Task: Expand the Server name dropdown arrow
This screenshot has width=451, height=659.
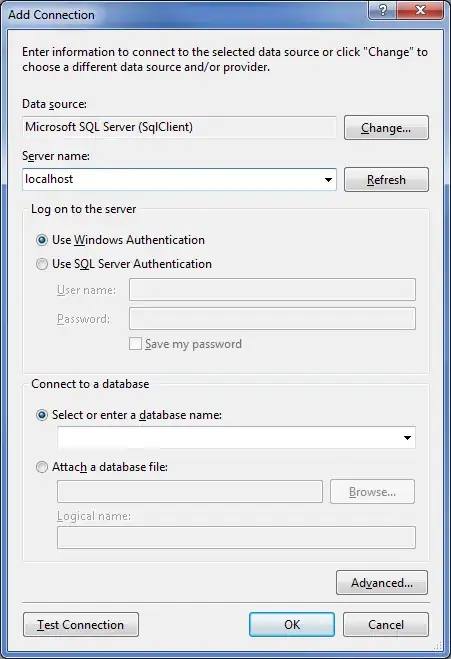Action: pyautogui.click(x=328, y=180)
